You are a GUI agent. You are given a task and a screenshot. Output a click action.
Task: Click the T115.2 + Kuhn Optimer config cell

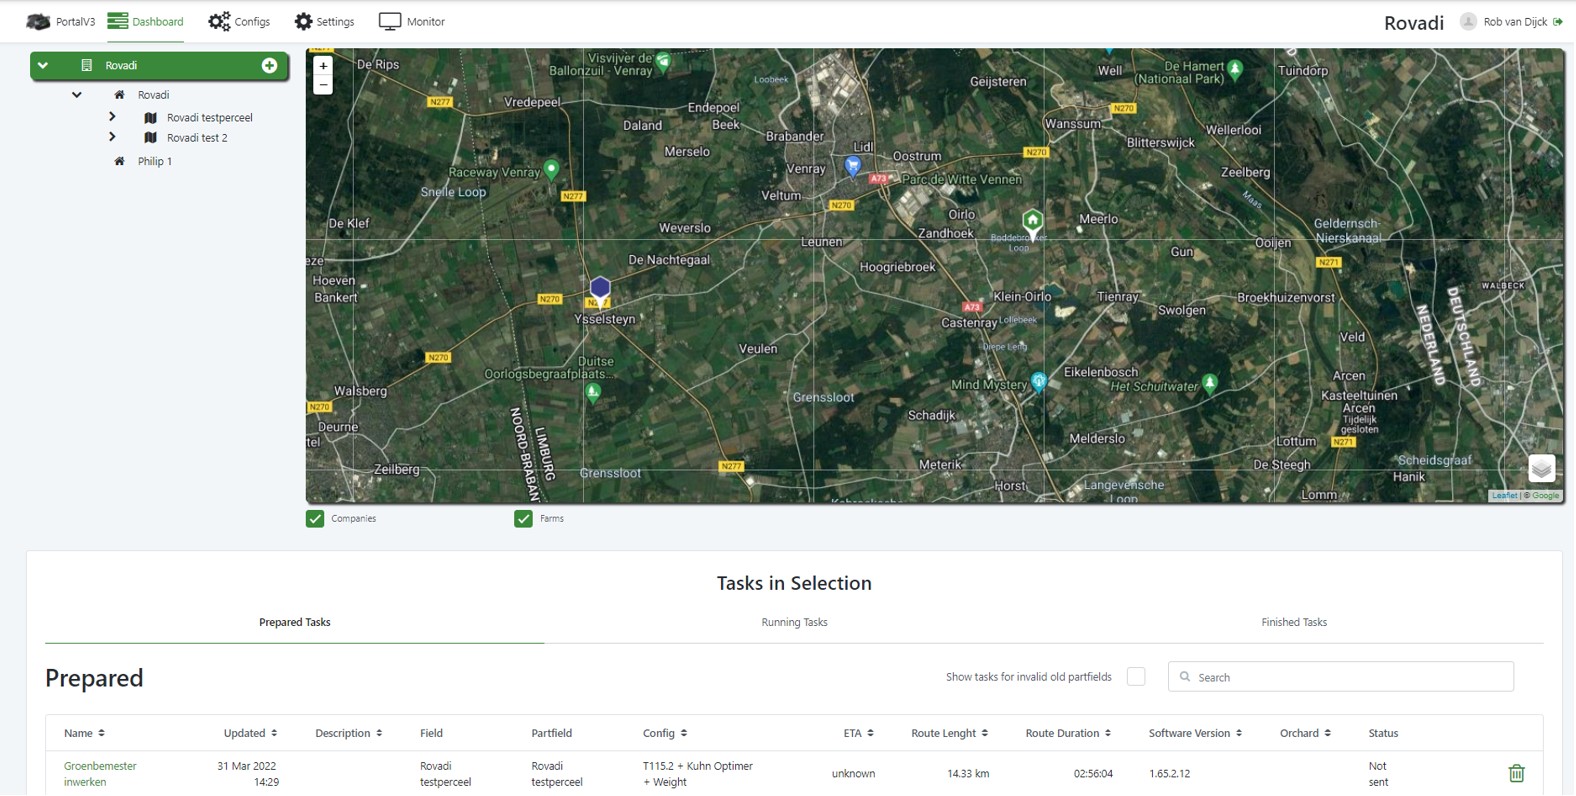click(x=698, y=774)
